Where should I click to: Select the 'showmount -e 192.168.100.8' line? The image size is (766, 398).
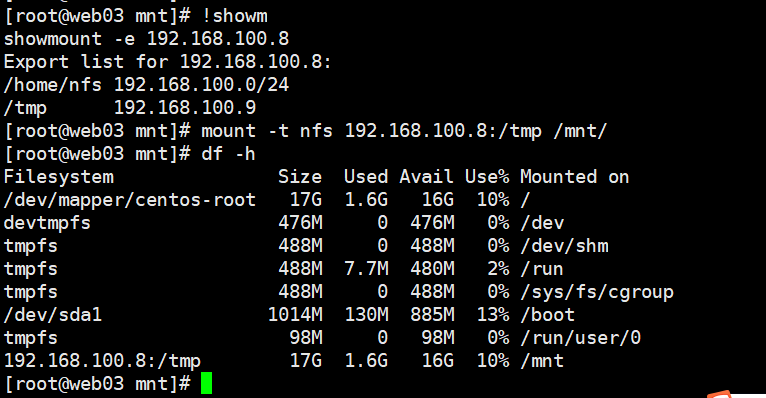coord(146,39)
